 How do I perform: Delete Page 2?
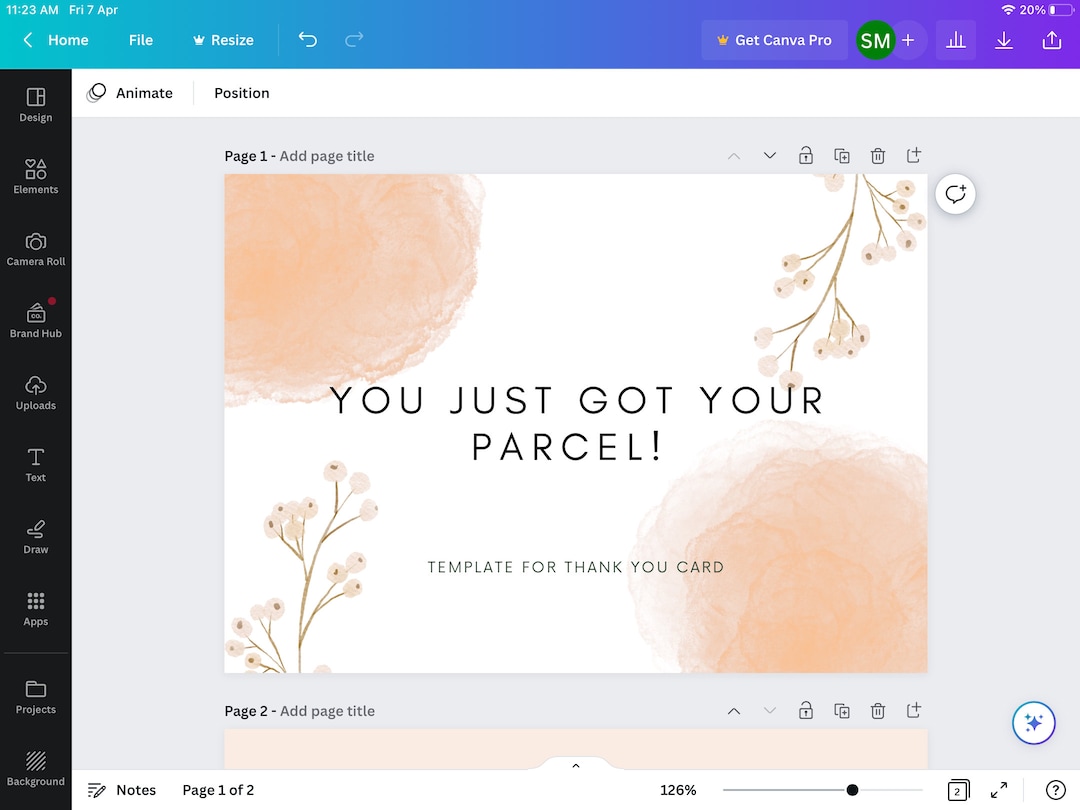point(878,710)
